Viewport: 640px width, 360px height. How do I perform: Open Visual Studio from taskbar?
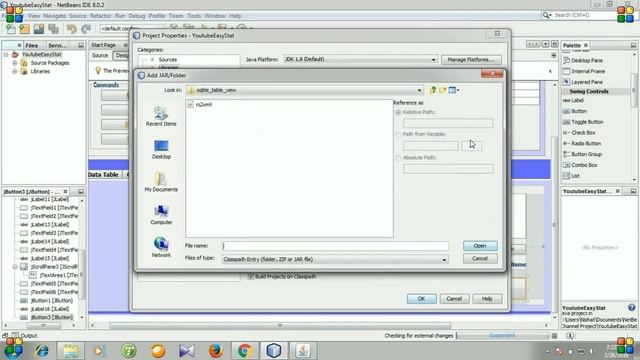pos(187,351)
